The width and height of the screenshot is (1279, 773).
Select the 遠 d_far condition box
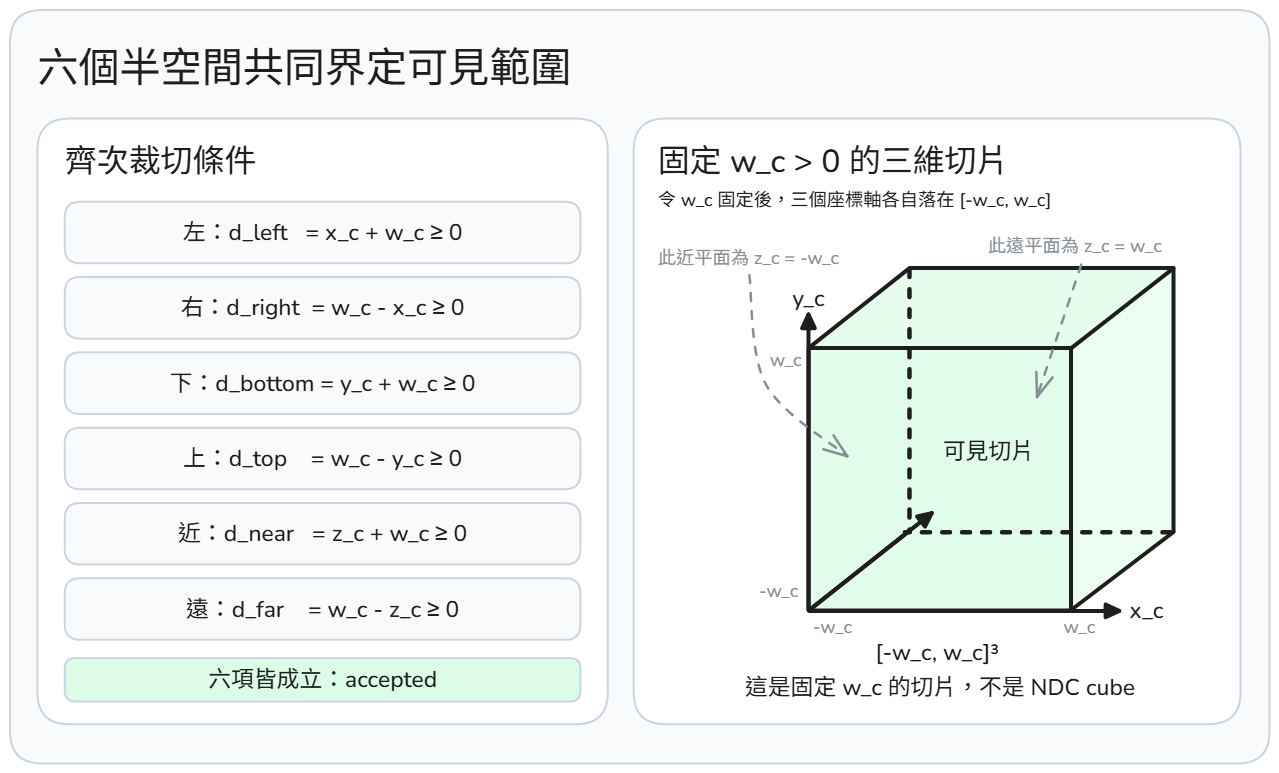coord(322,609)
